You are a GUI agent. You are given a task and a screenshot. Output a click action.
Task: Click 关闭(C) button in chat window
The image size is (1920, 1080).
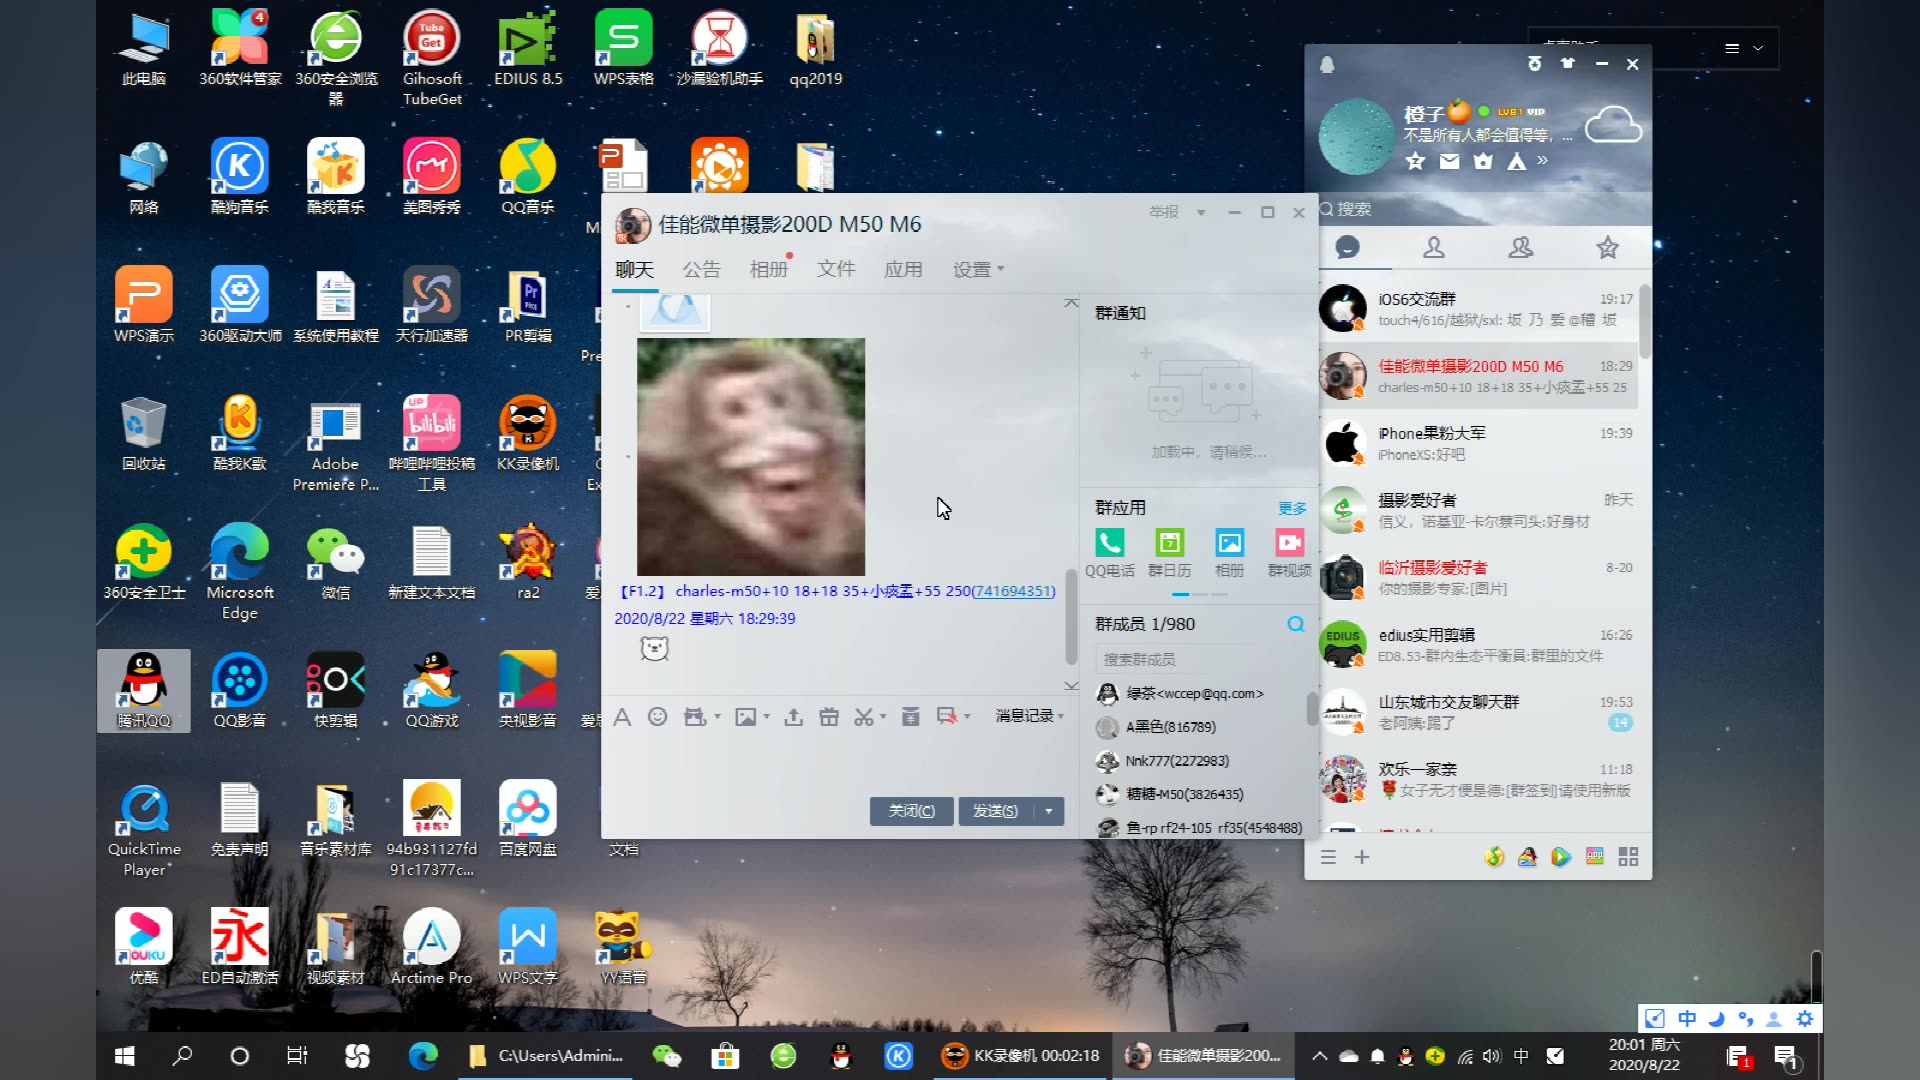coord(912,811)
